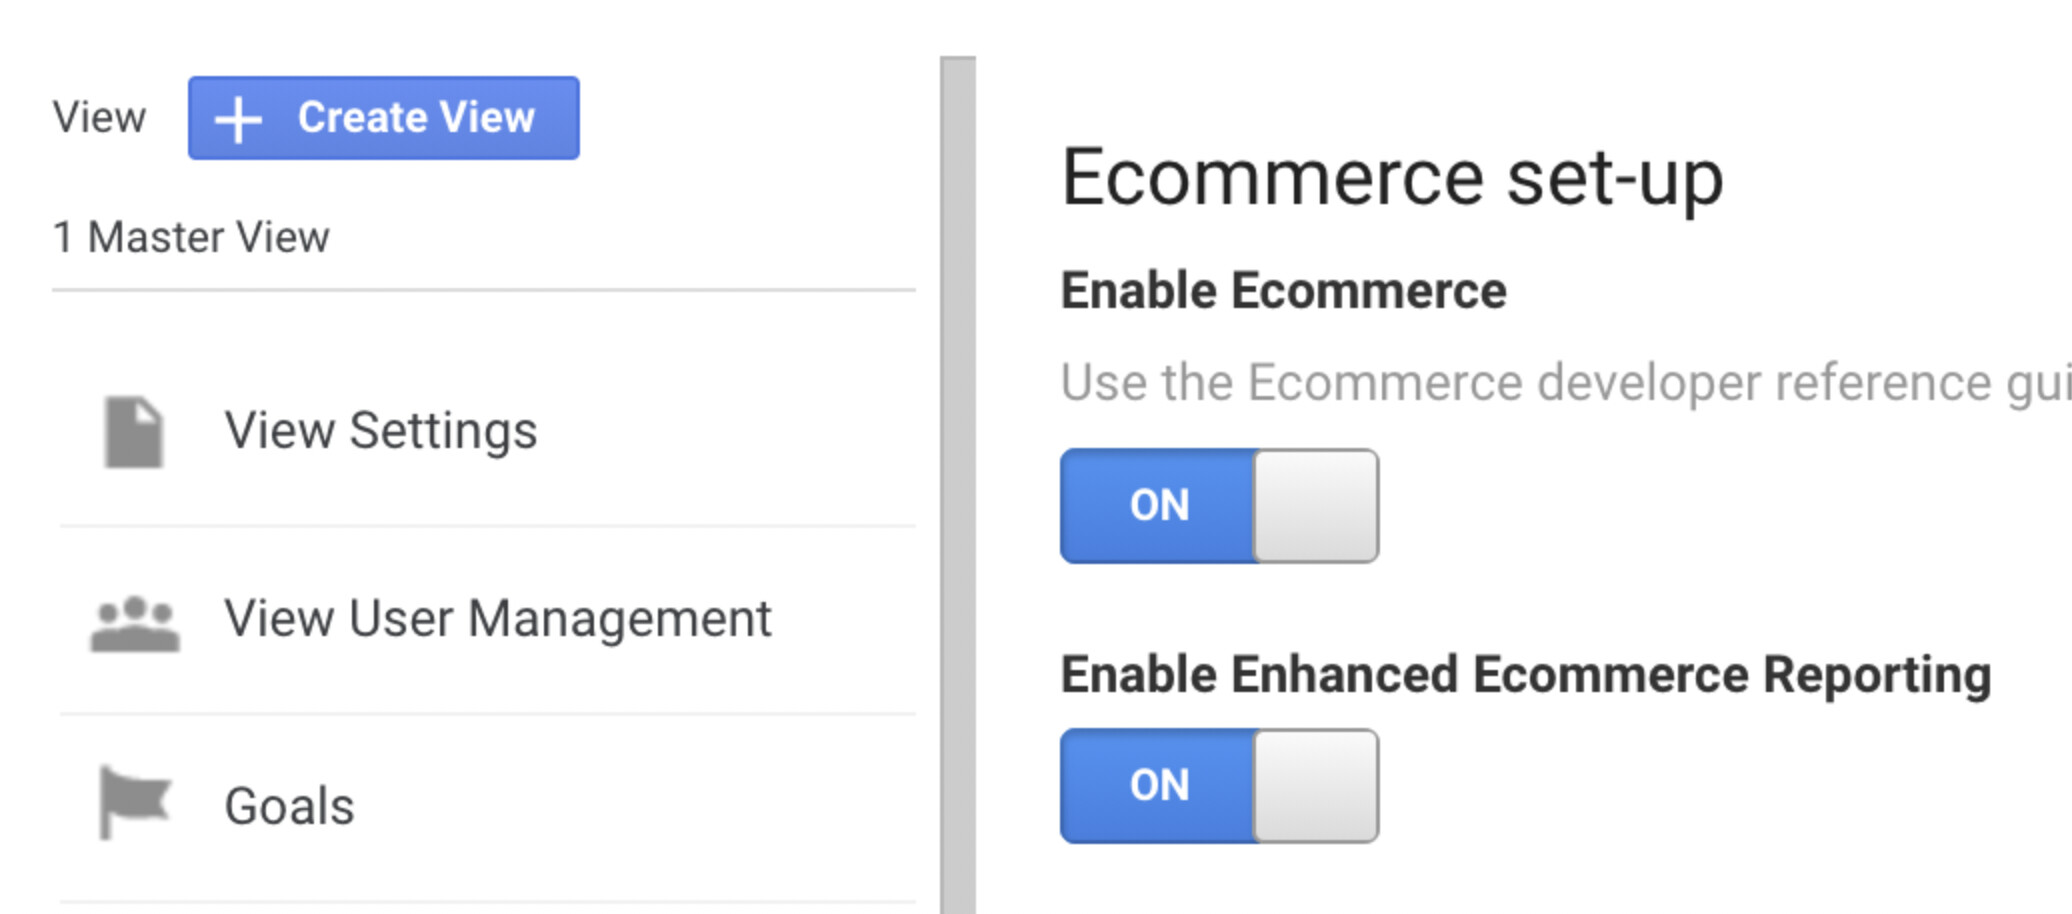This screenshot has height=914, width=2072.
Task: Go to the Goals menu item
Action: point(289,806)
